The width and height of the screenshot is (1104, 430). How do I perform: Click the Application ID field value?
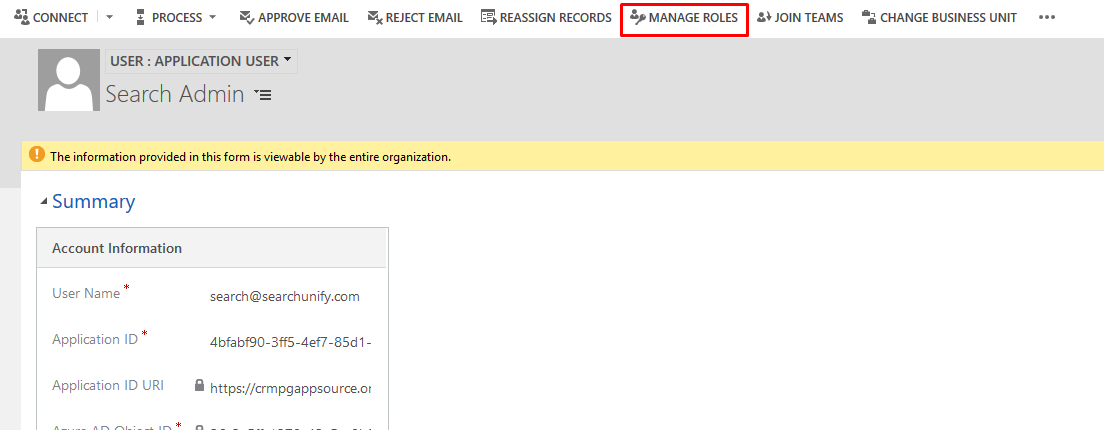coord(290,341)
